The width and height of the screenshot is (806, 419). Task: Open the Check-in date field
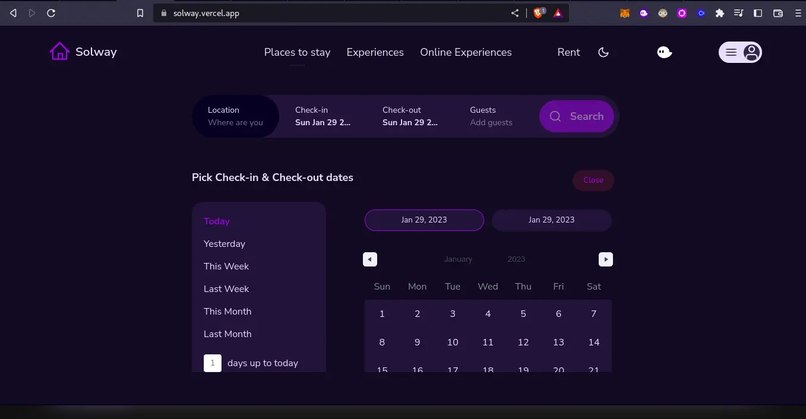(x=323, y=116)
